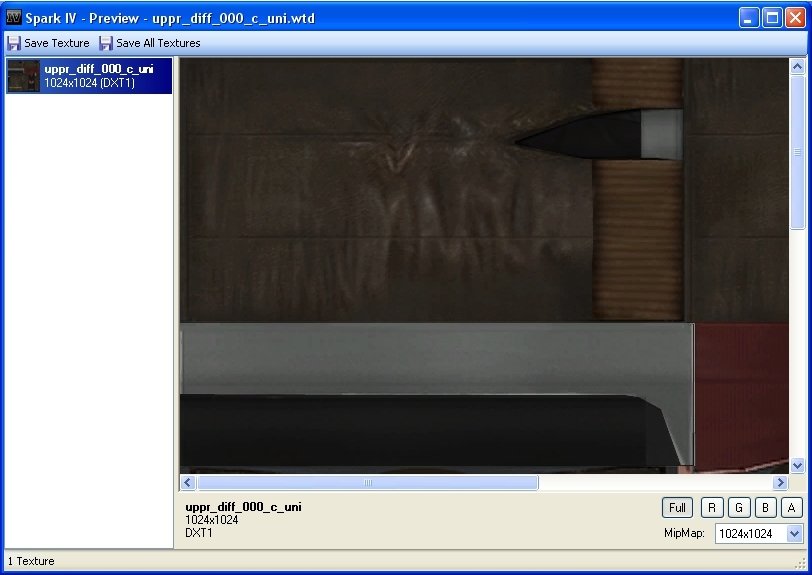
Task: Open the Spark IV title bar icon menu
Action: tap(14, 18)
